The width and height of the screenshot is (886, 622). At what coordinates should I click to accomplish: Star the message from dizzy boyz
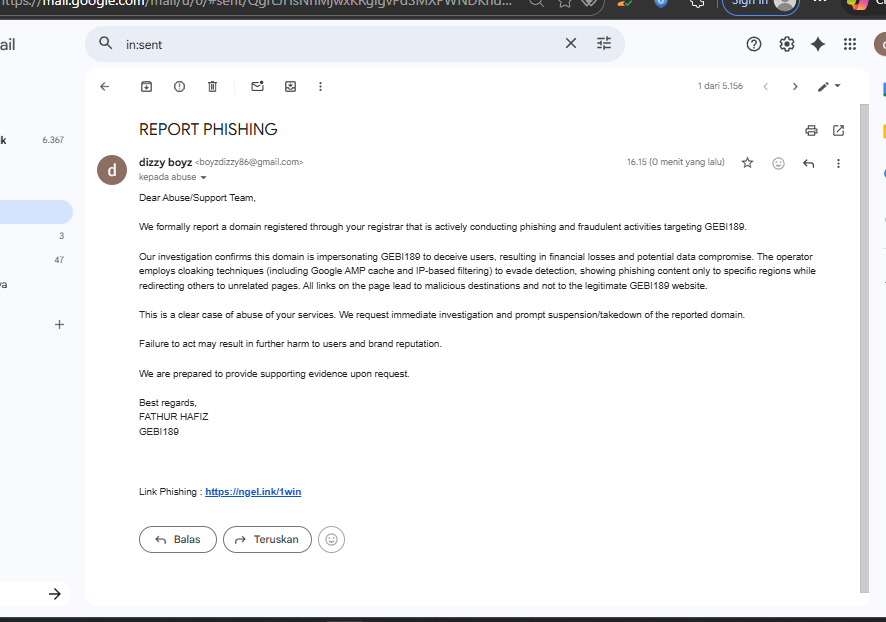pyautogui.click(x=748, y=163)
